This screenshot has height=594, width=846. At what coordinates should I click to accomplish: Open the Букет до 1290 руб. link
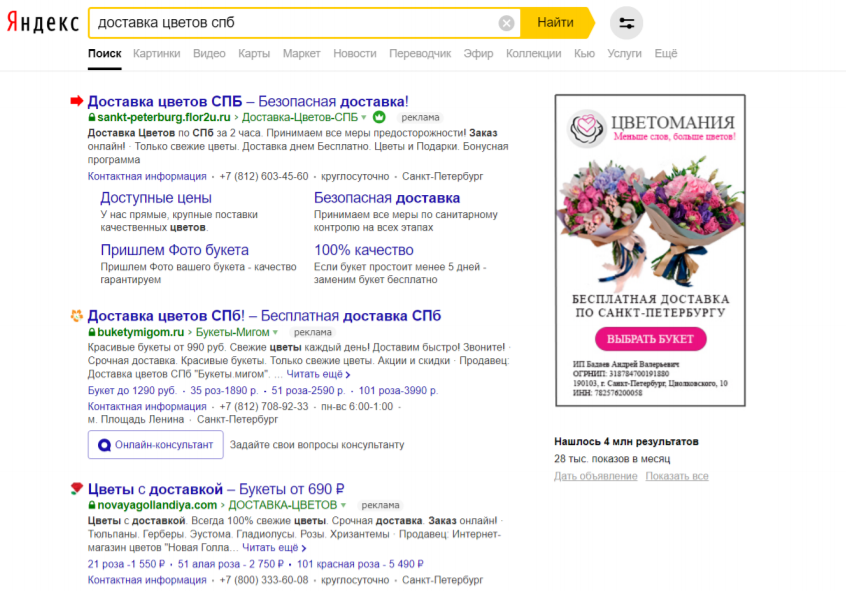click(x=132, y=390)
